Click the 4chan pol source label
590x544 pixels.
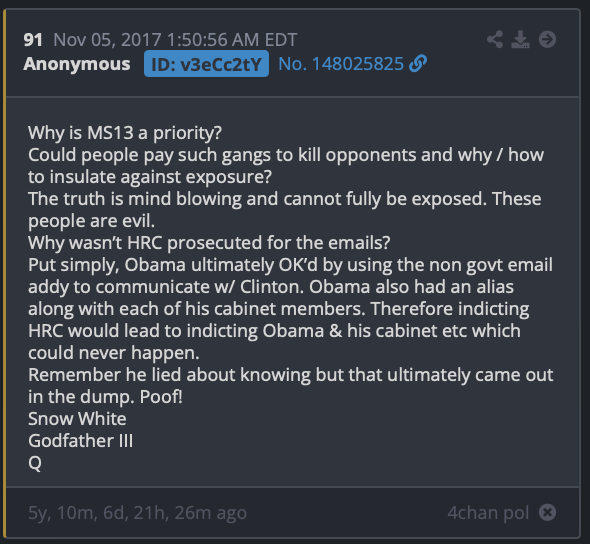[488, 513]
